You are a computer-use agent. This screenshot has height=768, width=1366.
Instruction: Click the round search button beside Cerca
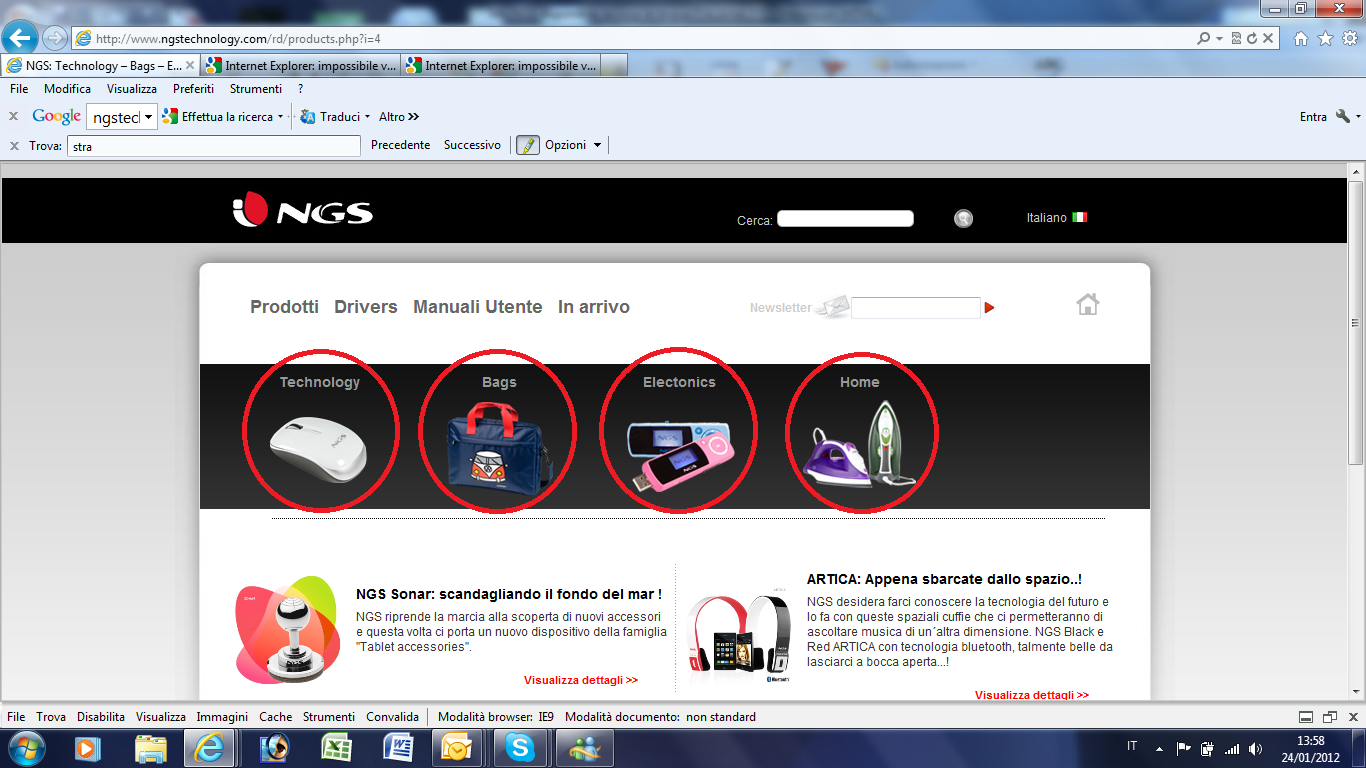pos(963,218)
